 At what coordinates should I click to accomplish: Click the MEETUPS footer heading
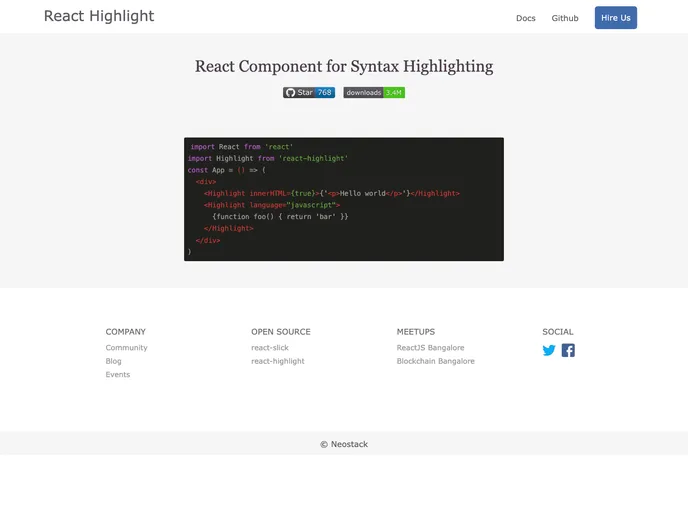point(416,332)
